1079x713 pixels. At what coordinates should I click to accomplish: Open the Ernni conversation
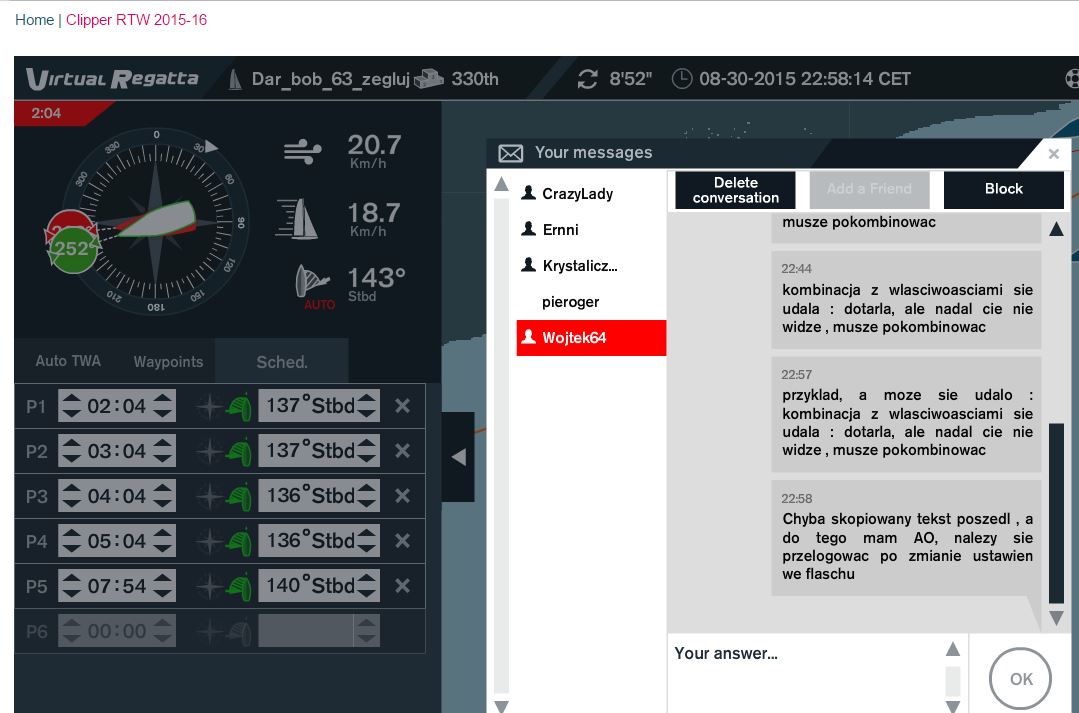click(591, 229)
